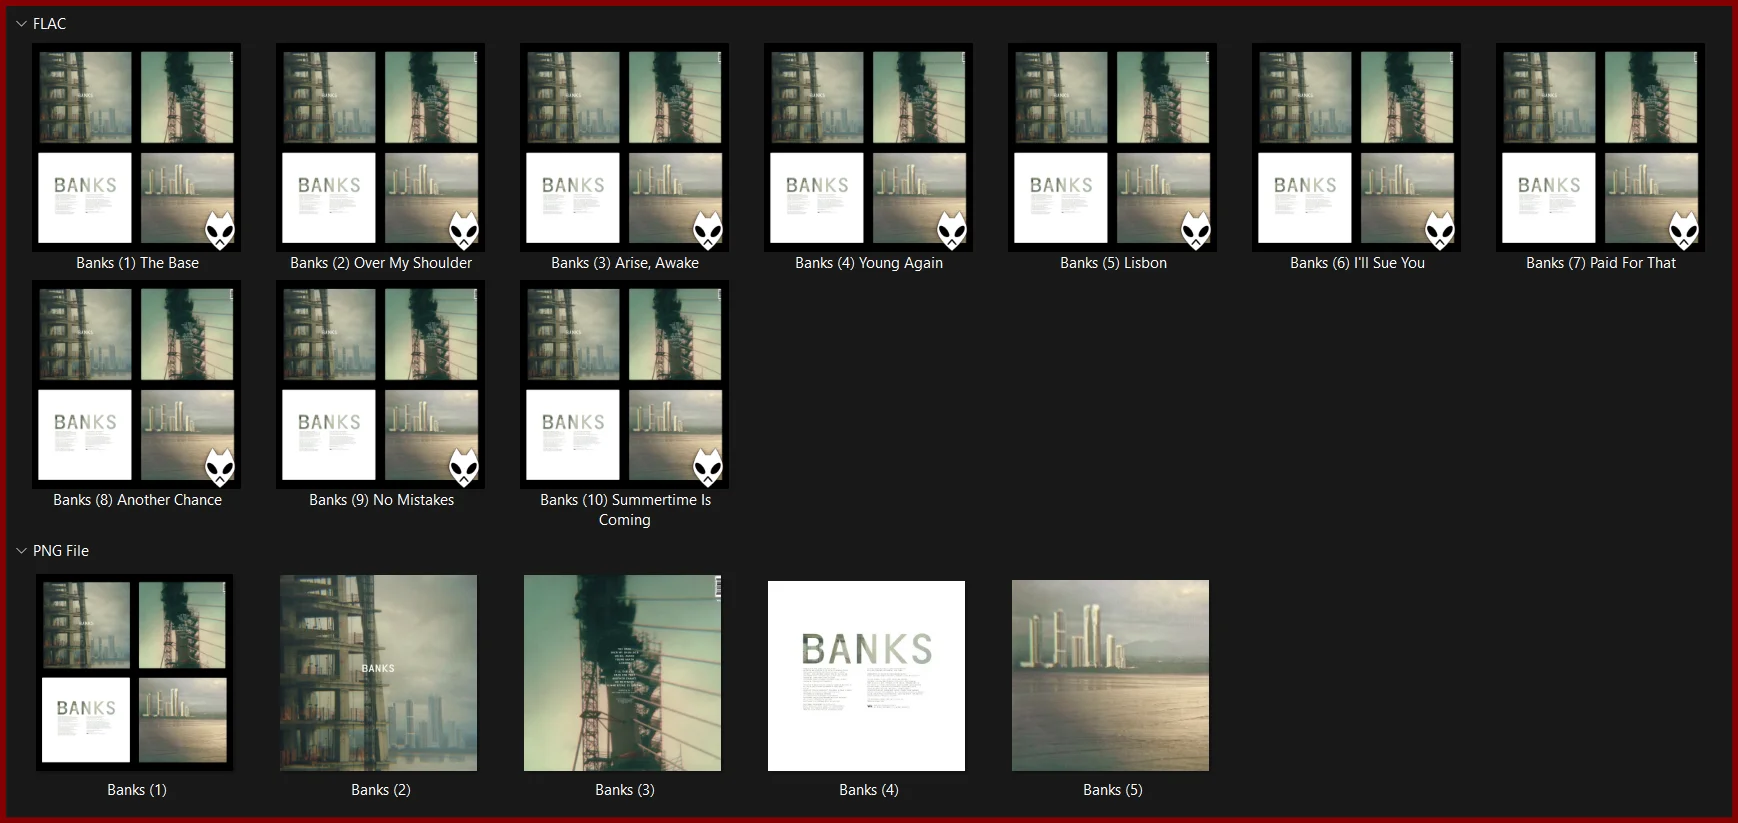Select the FLAC group header label
Screen dimensions: 1738x823
pyautogui.click(x=49, y=24)
